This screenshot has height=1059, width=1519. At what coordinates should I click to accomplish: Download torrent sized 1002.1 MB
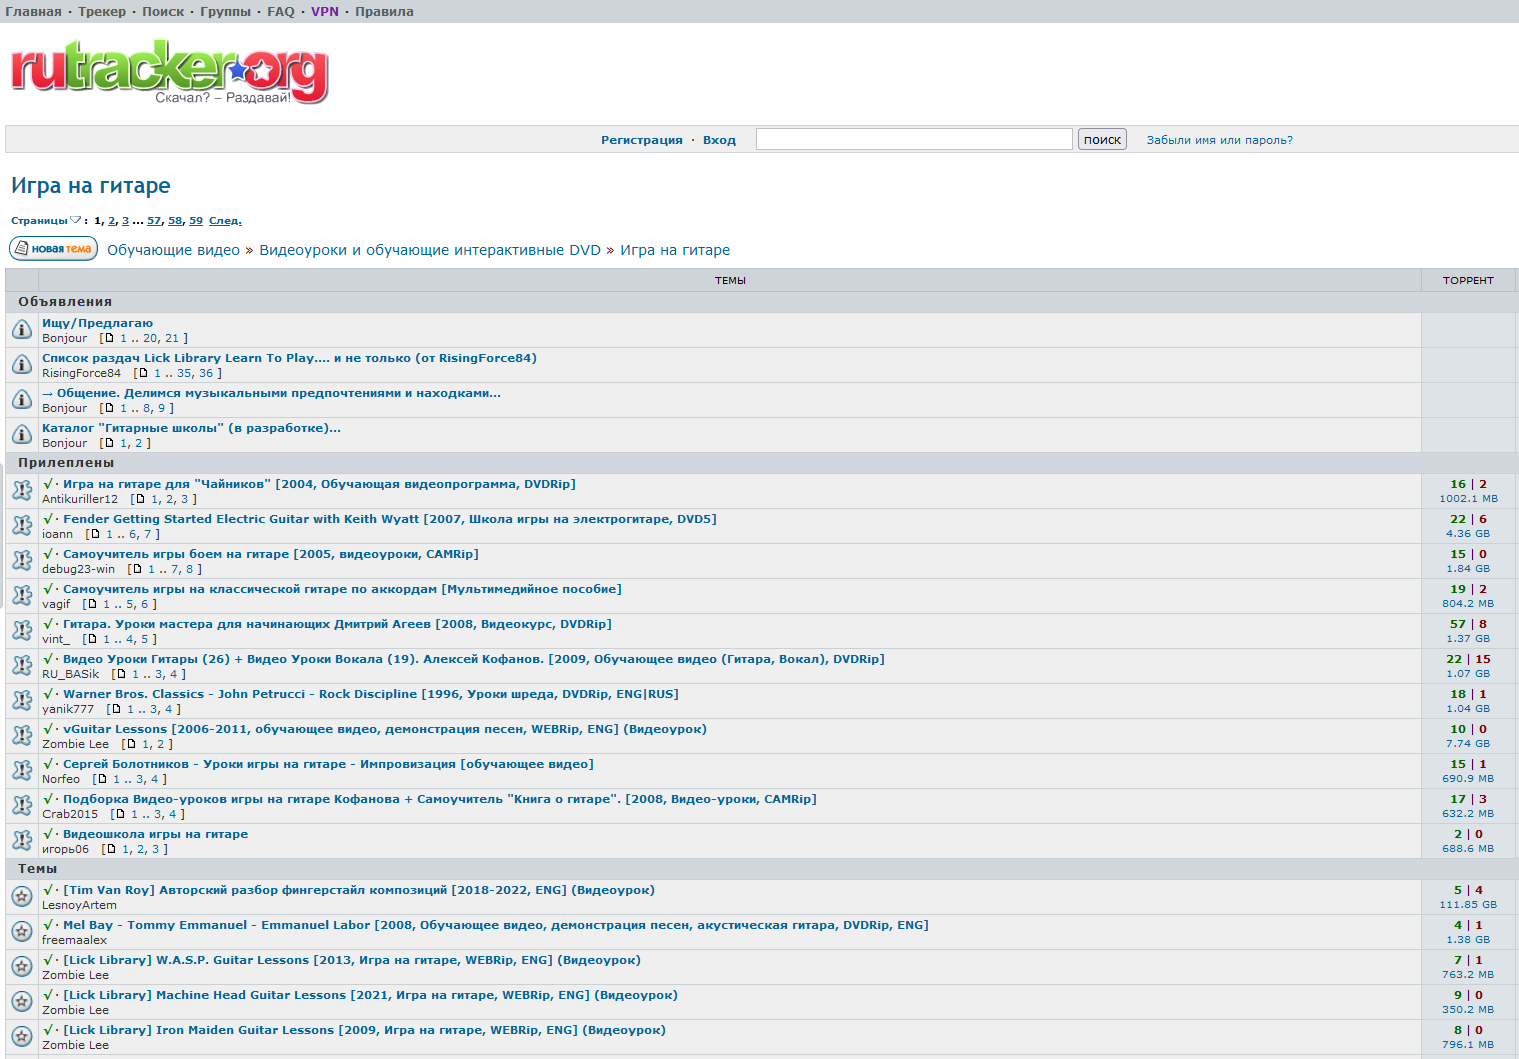tap(1468, 499)
